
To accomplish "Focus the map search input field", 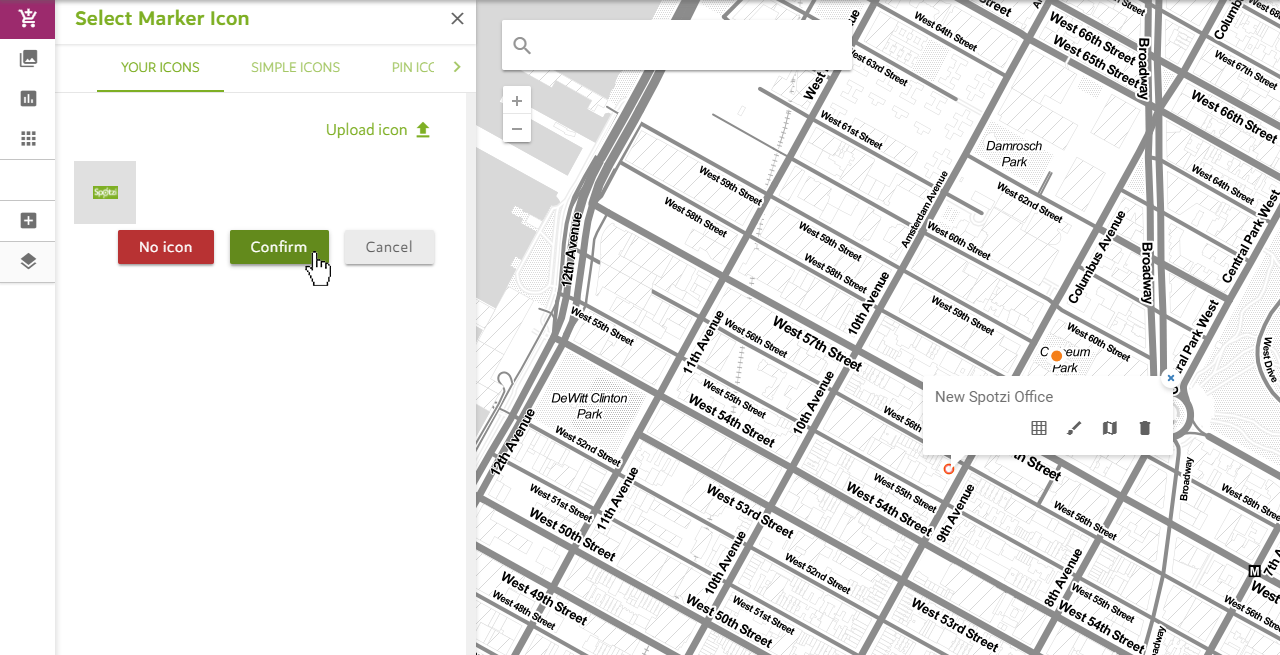I will (x=677, y=45).
